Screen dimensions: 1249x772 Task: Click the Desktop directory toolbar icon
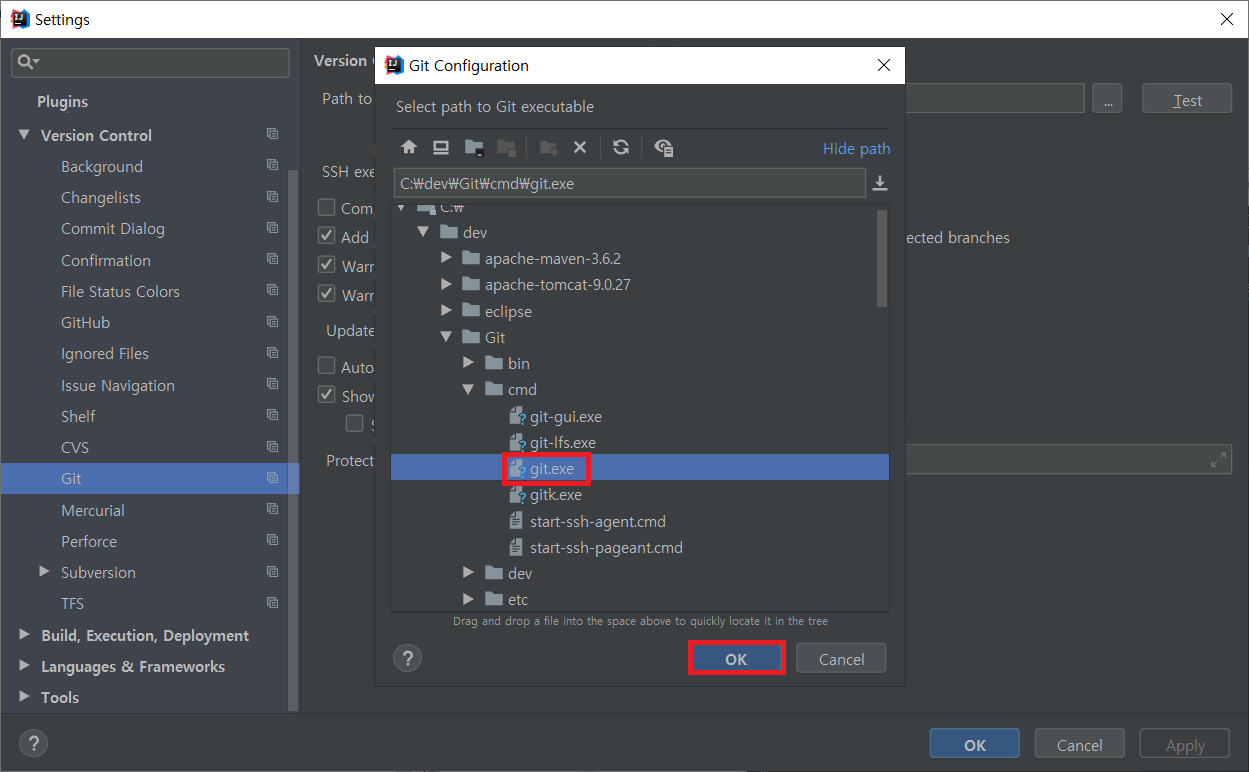coord(441,147)
